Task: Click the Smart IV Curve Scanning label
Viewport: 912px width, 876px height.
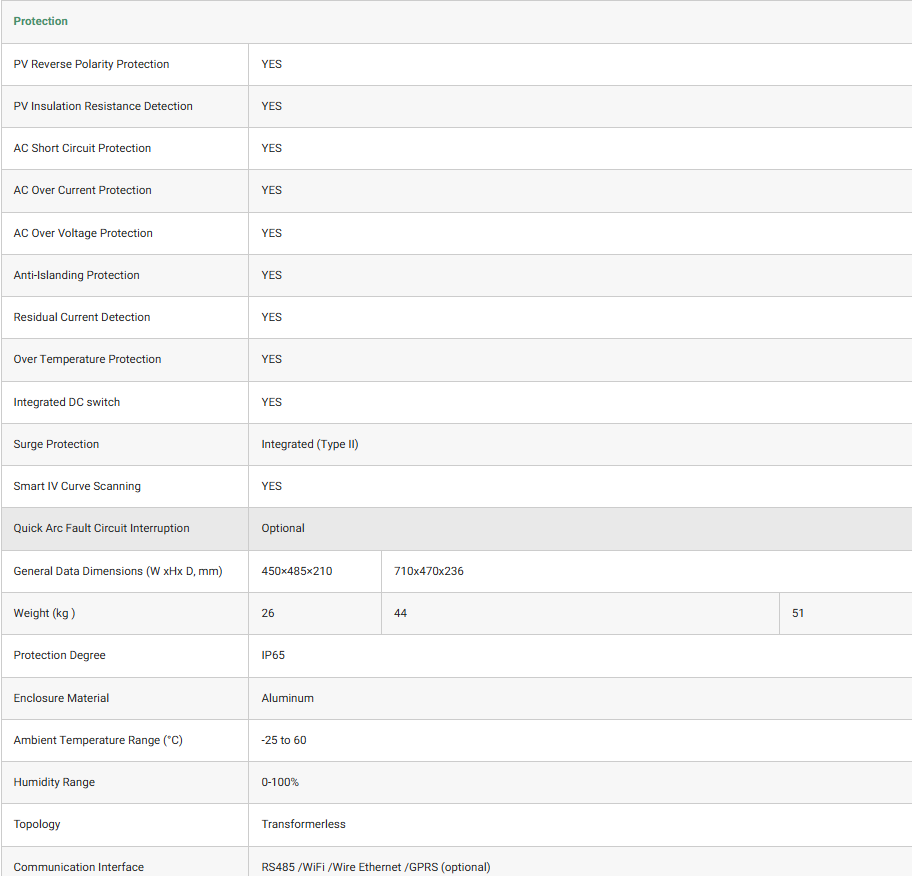Action: click(x=77, y=486)
